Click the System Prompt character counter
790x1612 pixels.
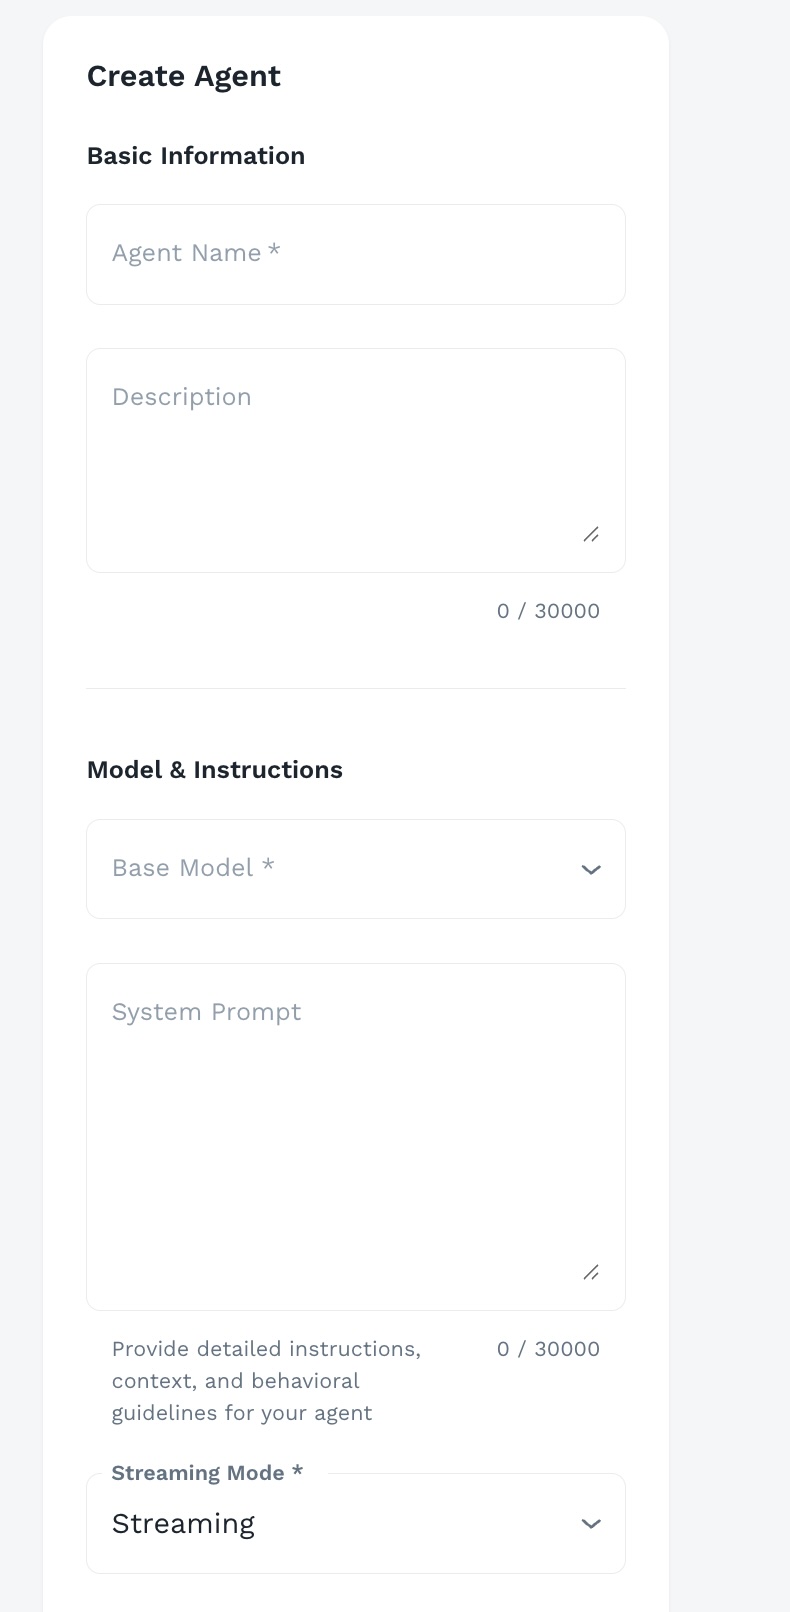548,1348
